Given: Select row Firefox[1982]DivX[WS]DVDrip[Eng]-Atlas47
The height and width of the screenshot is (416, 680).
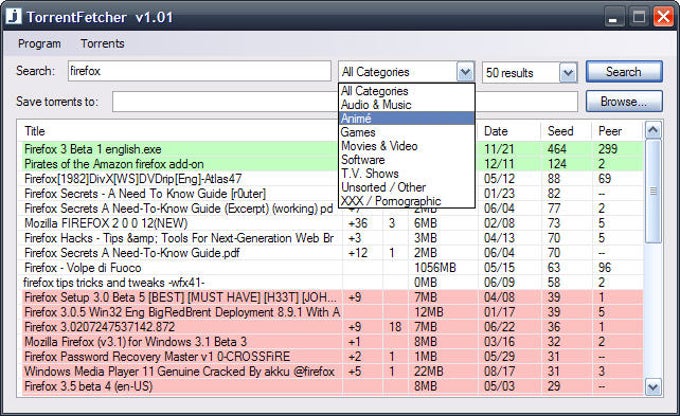Looking at the screenshot, I should pos(332,179).
